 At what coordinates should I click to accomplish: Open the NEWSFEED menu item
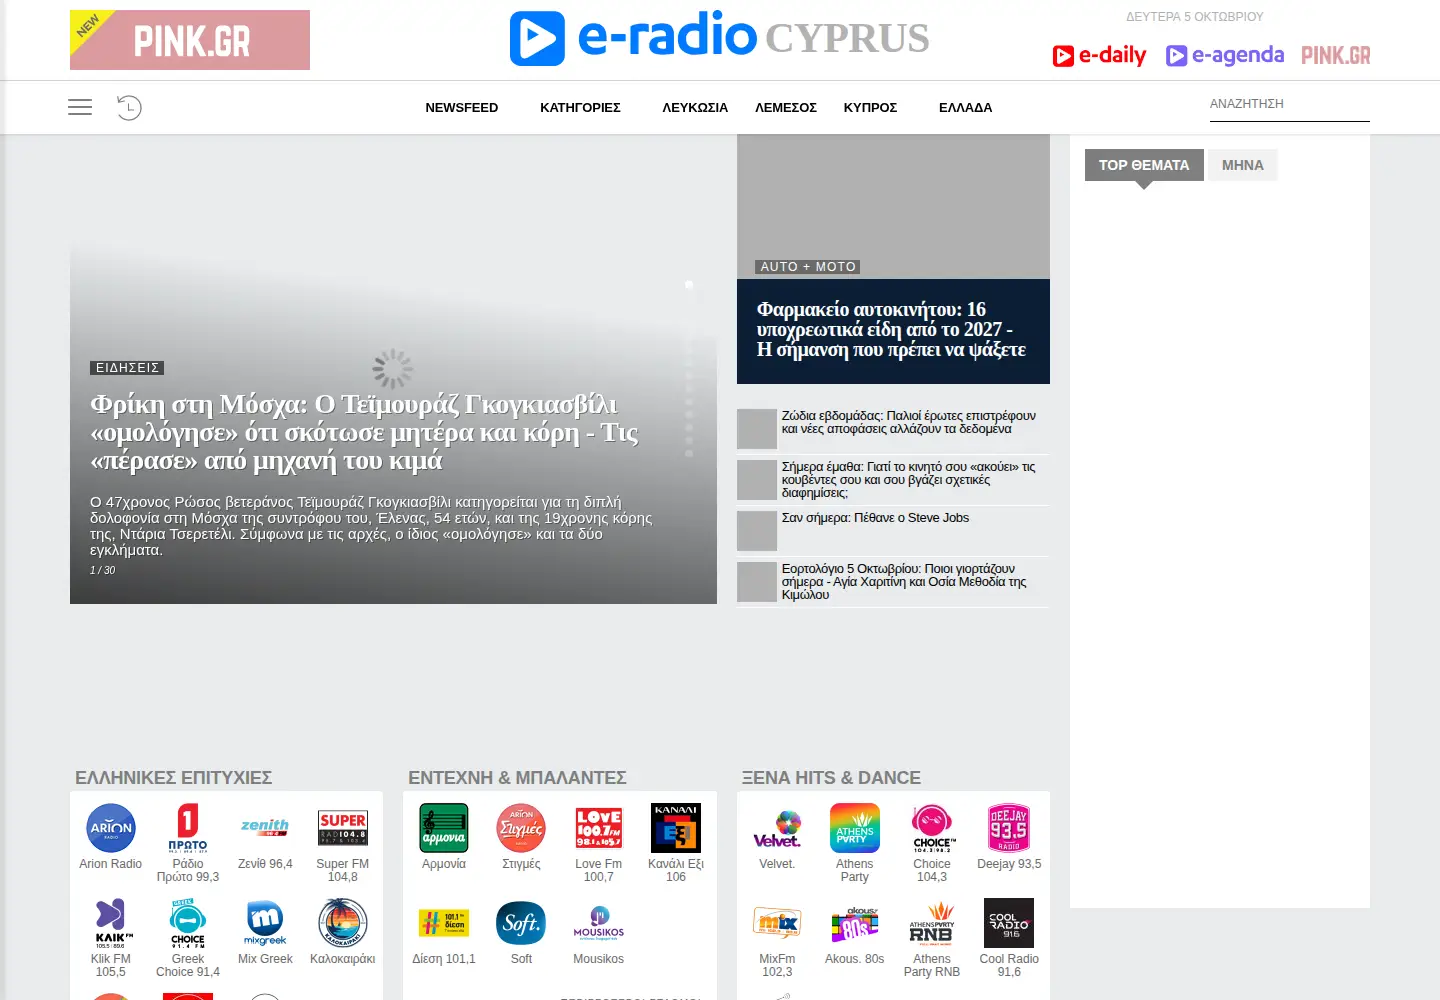pyautogui.click(x=462, y=108)
